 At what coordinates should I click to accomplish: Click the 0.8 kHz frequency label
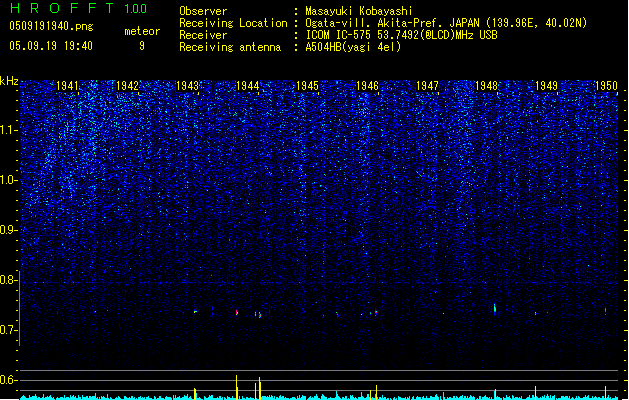[x=8, y=280]
